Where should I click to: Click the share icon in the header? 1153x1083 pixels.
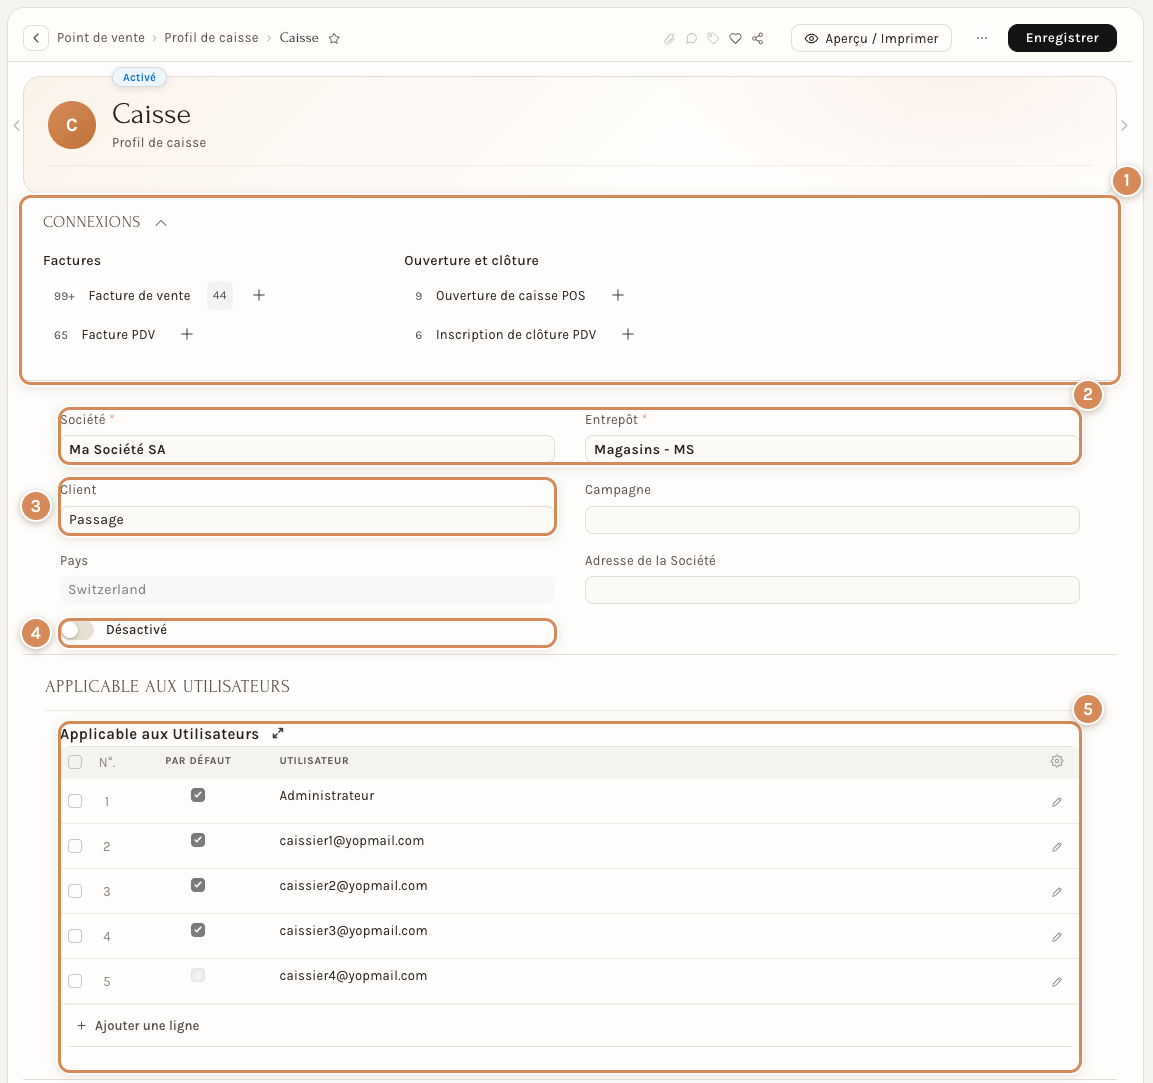757,38
